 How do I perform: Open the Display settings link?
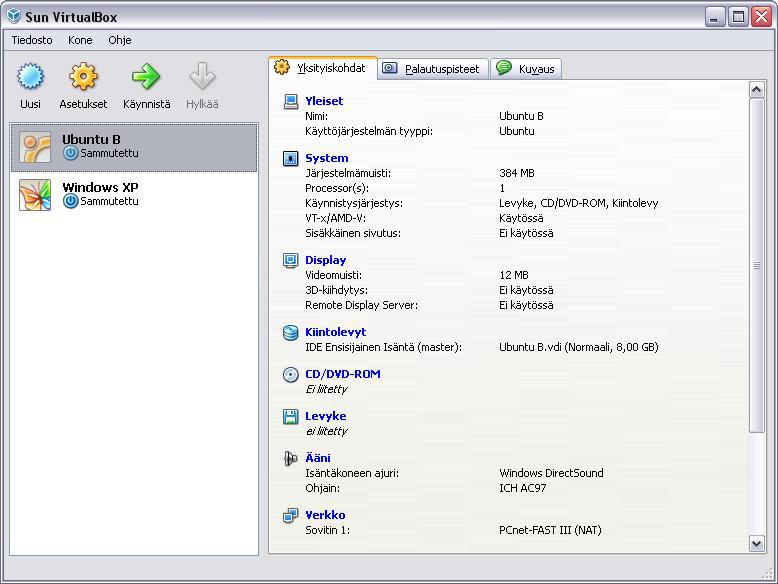pos(325,260)
